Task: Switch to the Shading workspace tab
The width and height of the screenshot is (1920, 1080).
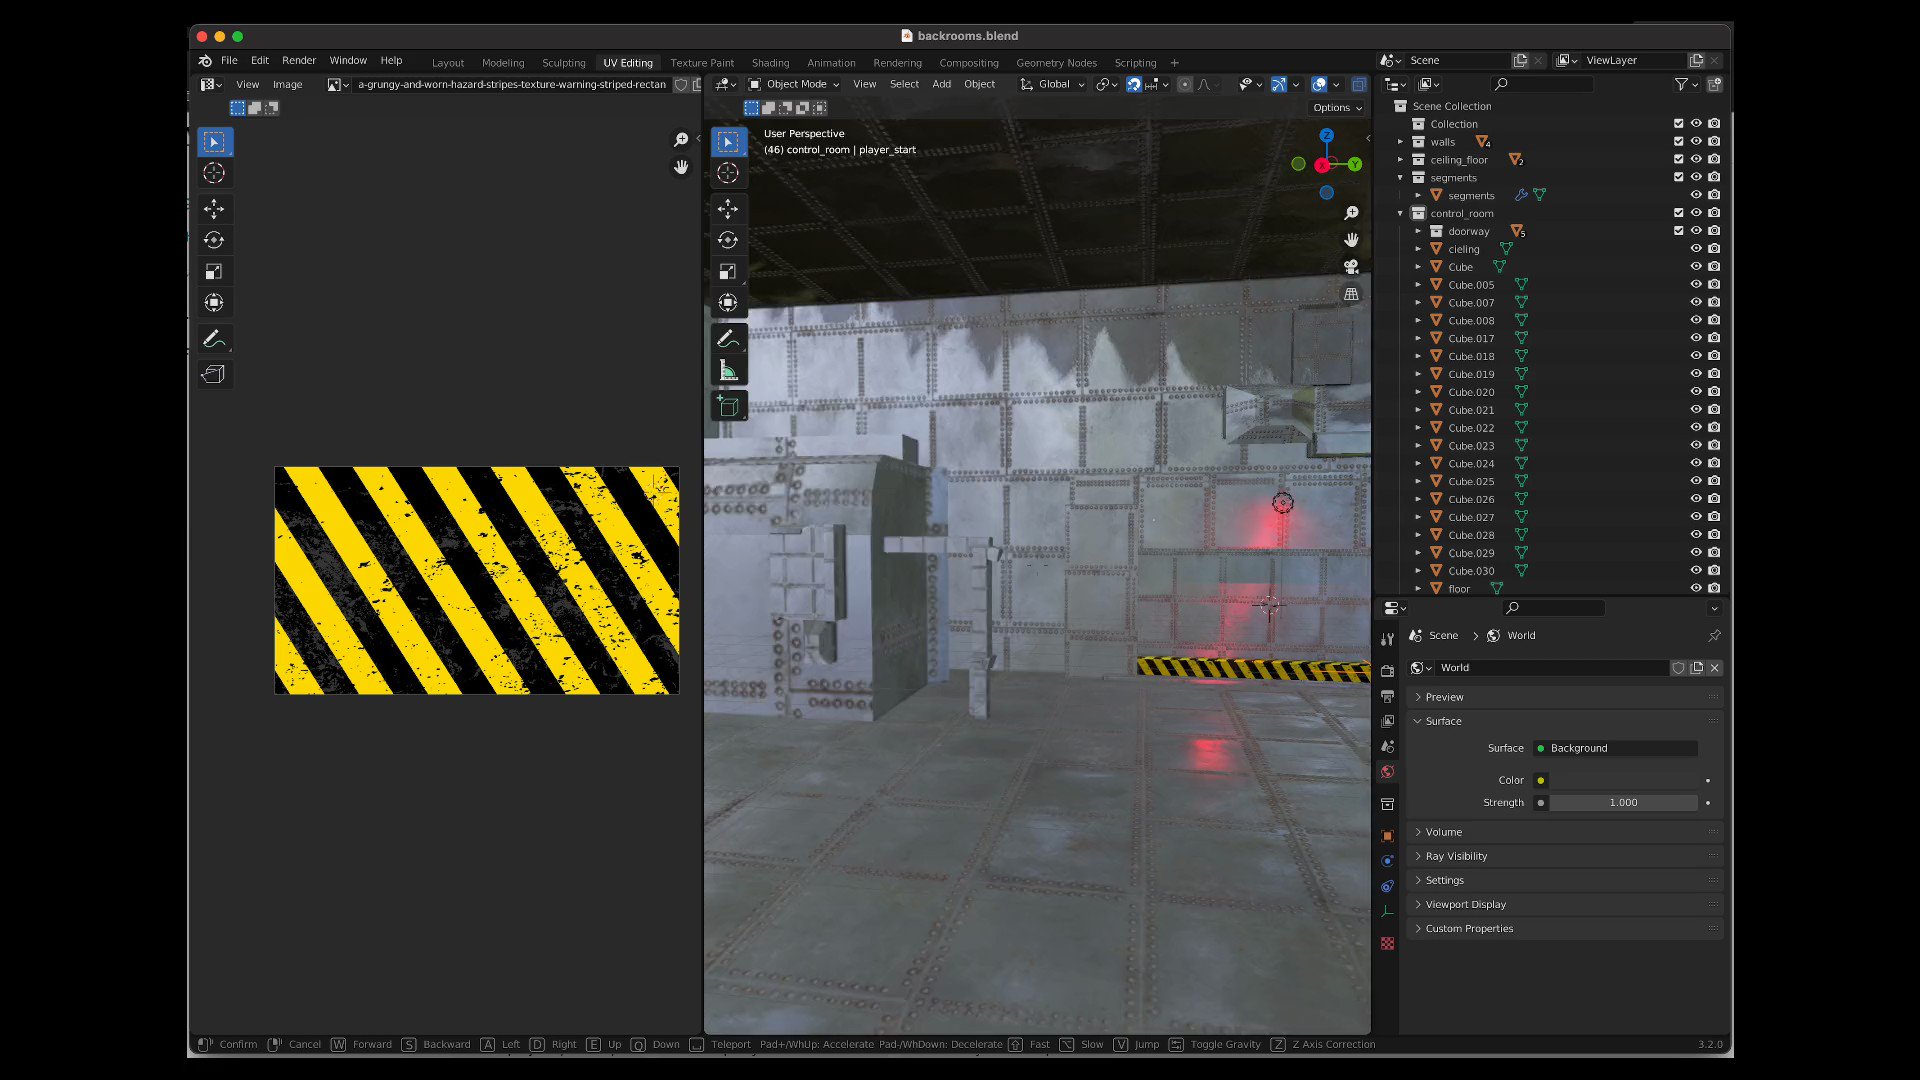Action: point(770,63)
